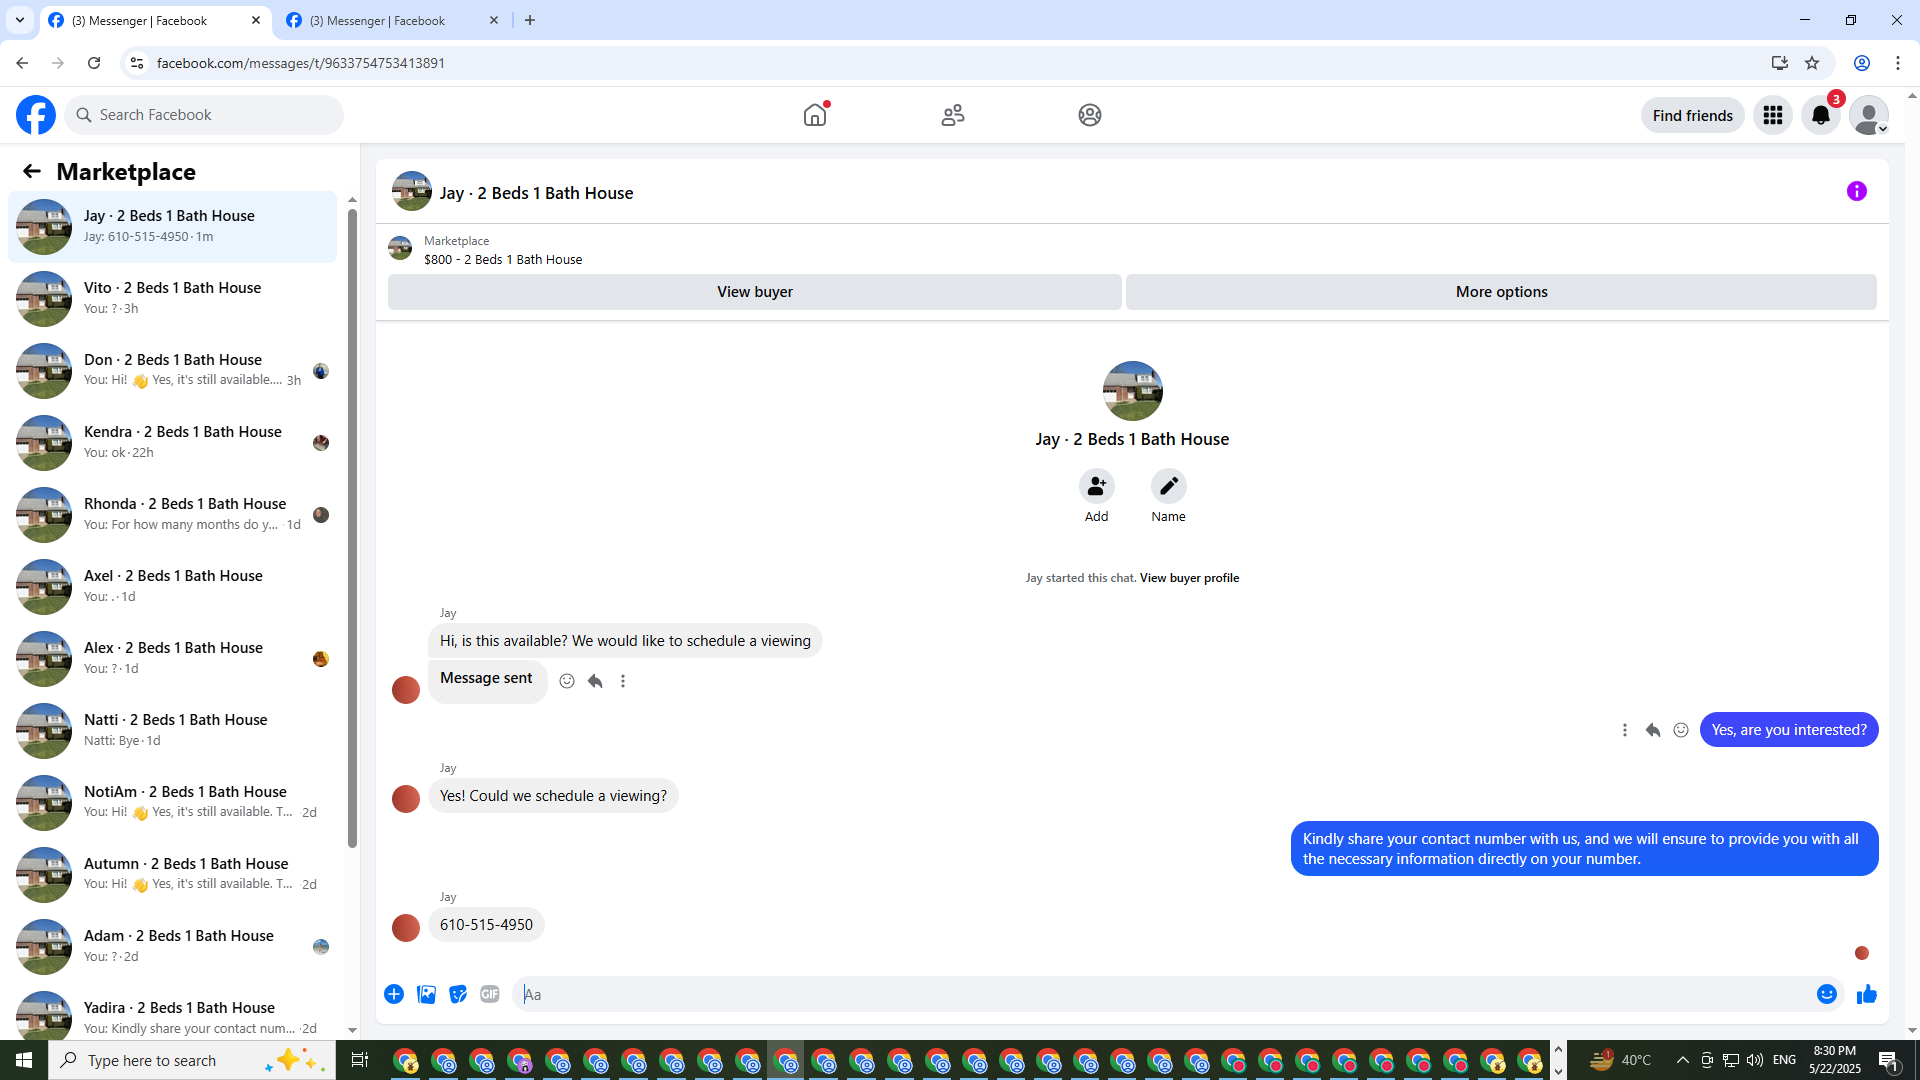1920x1080 pixels.
Task: Edit chat name with the pencil icon
Action: point(1169,486)
